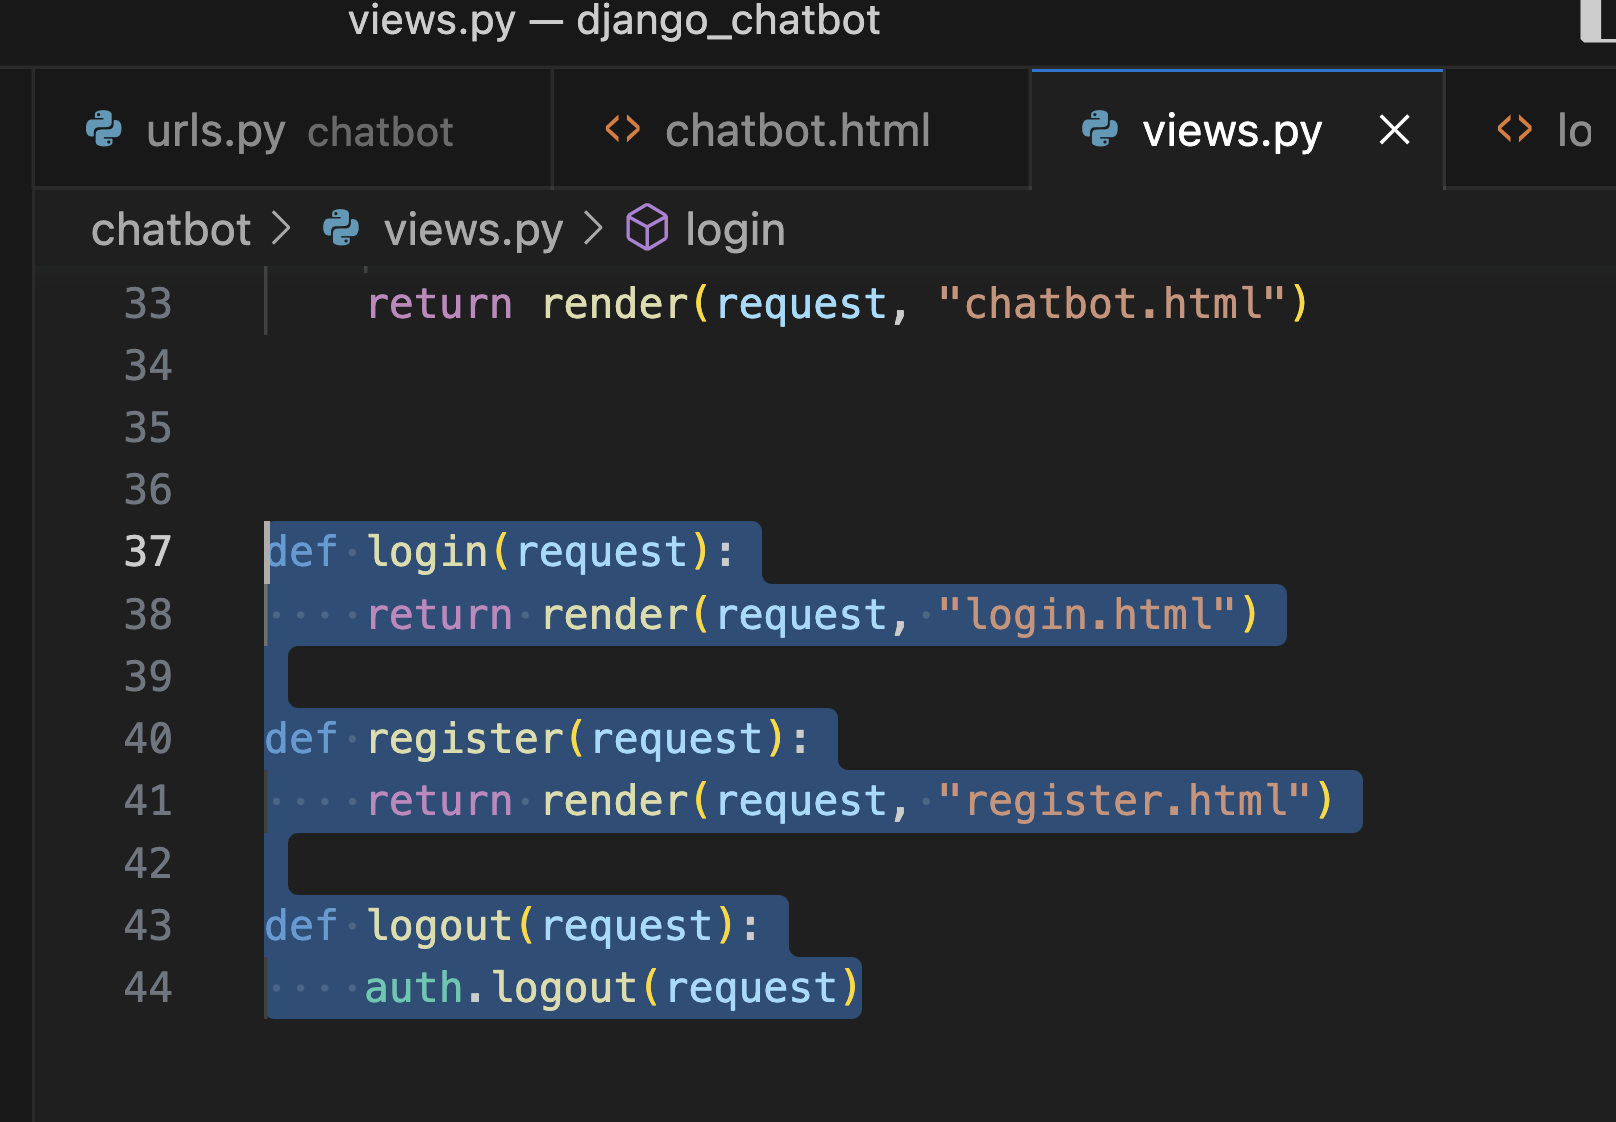Click the Python icon in the breadcrumb
This screenshot has height=1122, width=1616.
341,229
